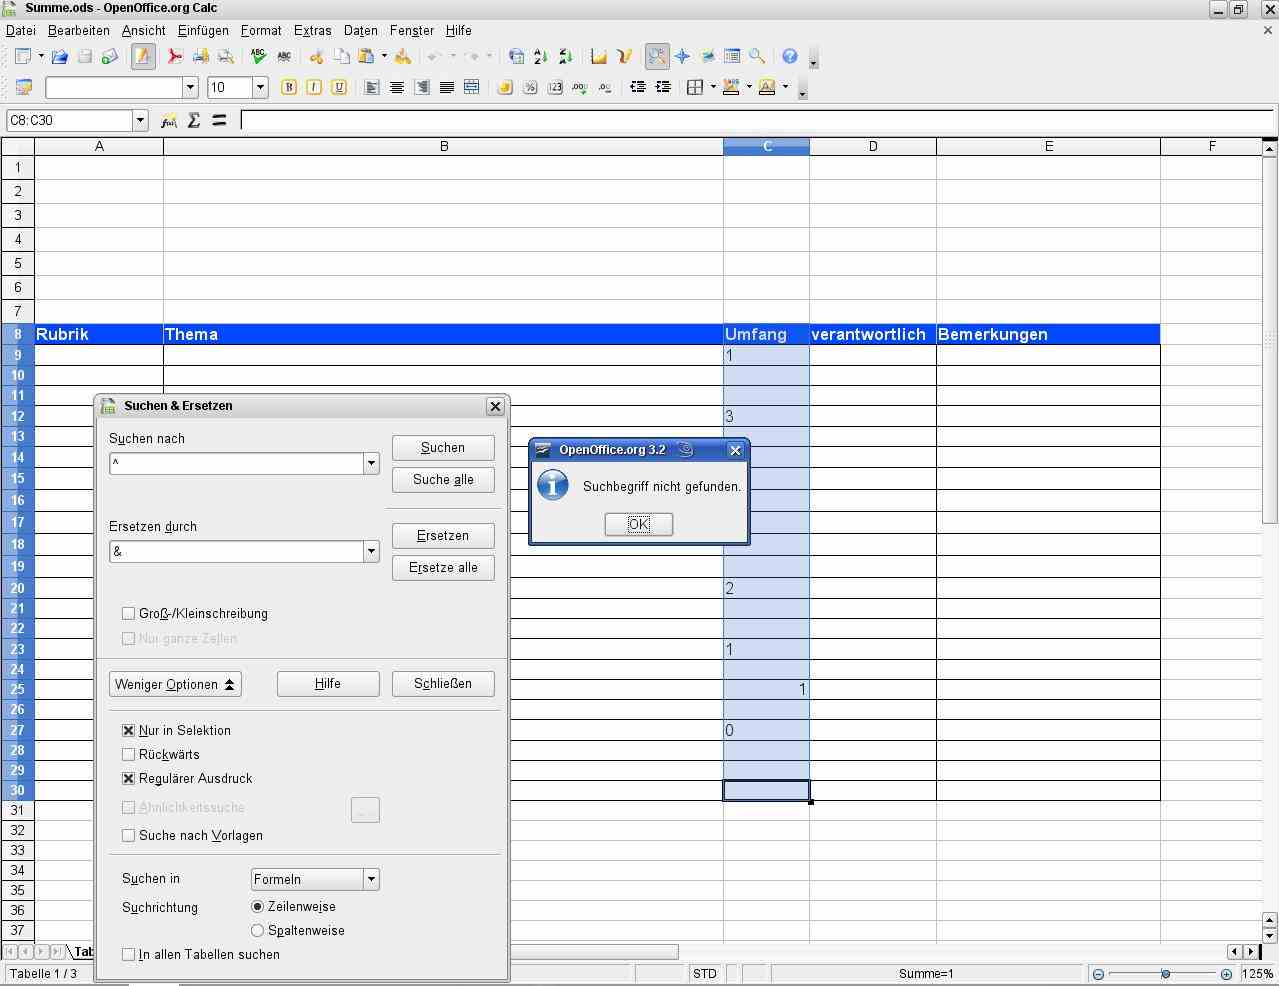Open the Gallery
The height and width of the screenshot is (986, 1279).
[707, 57]
